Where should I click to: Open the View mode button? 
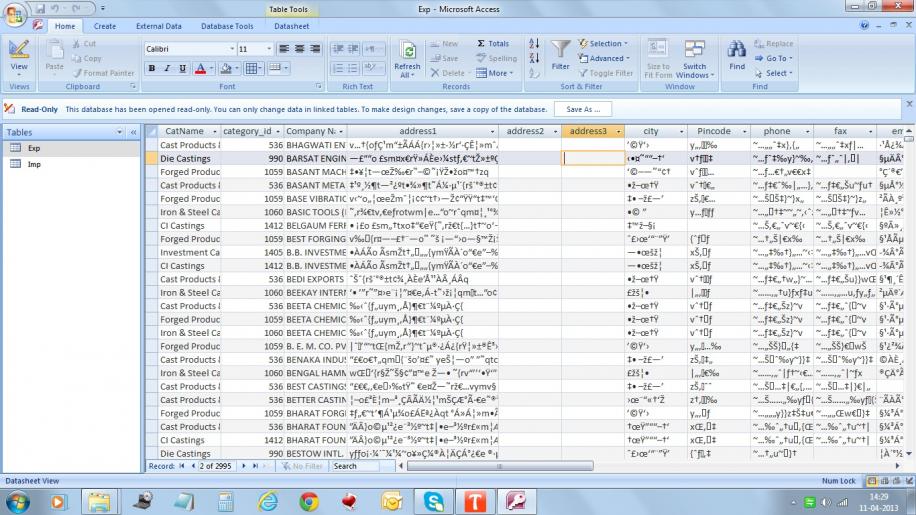pos(19,57)
